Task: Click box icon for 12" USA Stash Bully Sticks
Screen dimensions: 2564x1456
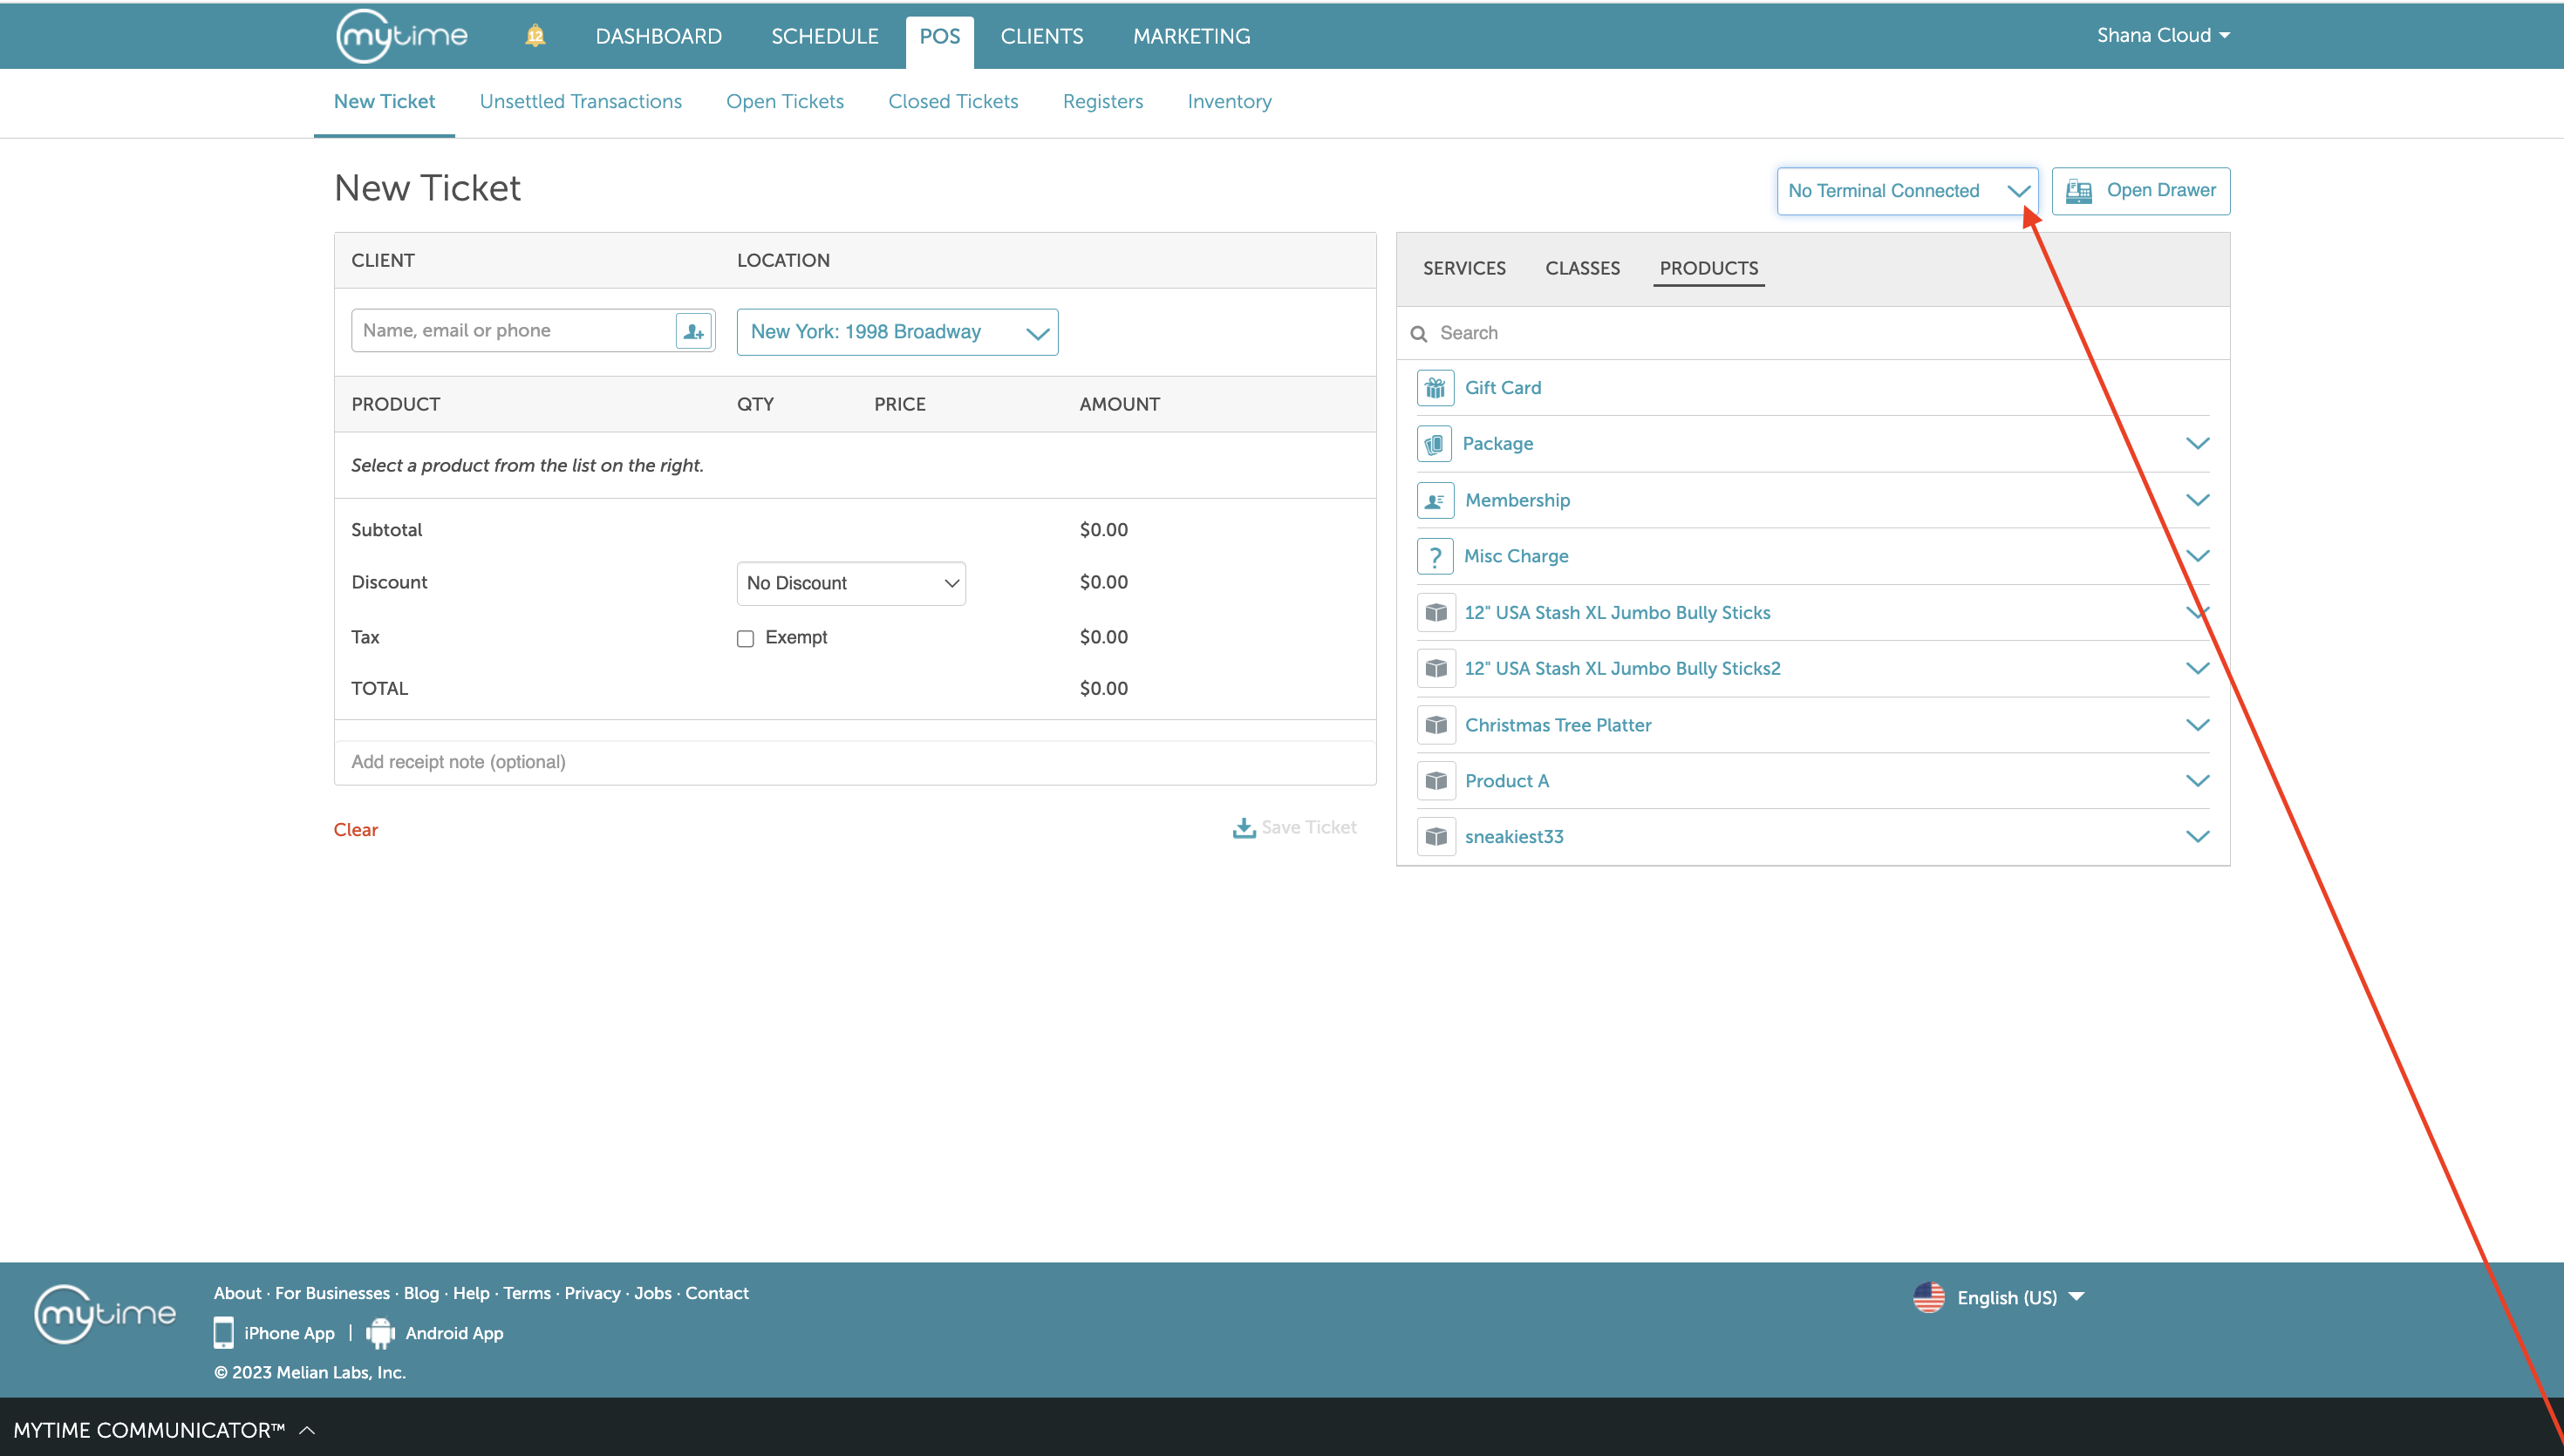Action: pyautogui.click(x=1435, y=613)
